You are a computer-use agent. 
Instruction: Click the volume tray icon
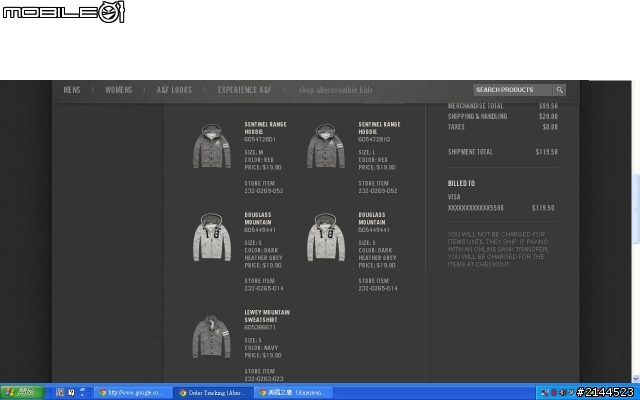(x=562, y=393)
